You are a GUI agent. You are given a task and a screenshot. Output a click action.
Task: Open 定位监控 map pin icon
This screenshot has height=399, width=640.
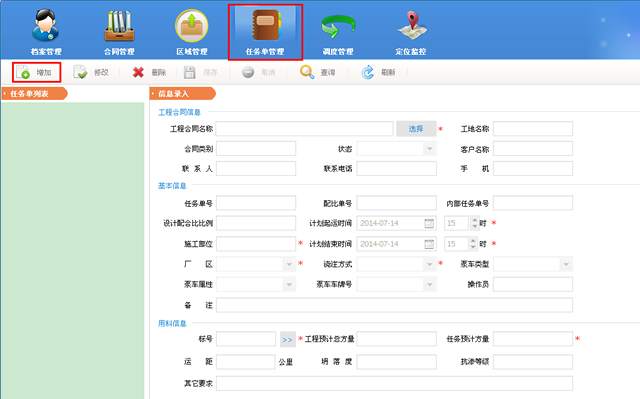(x=411, y=26)
